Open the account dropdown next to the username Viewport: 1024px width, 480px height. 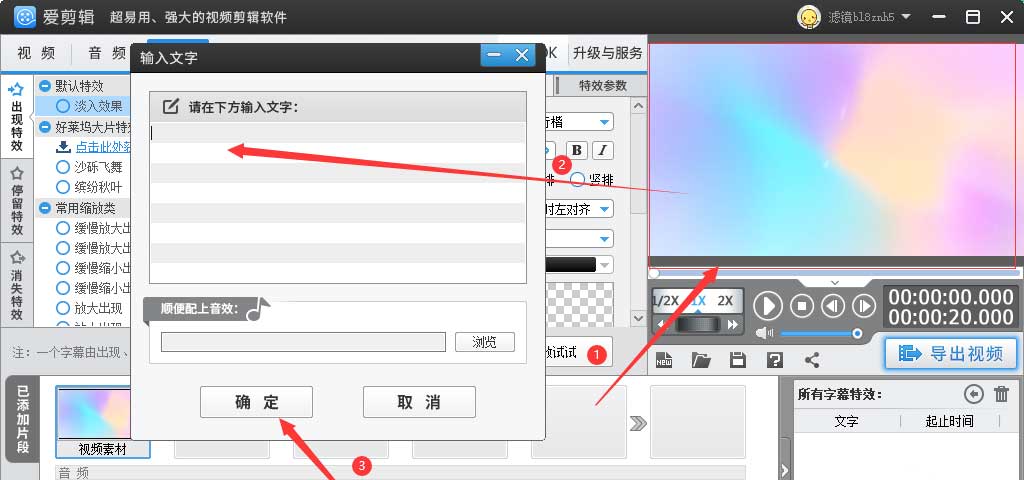(905, 16)
